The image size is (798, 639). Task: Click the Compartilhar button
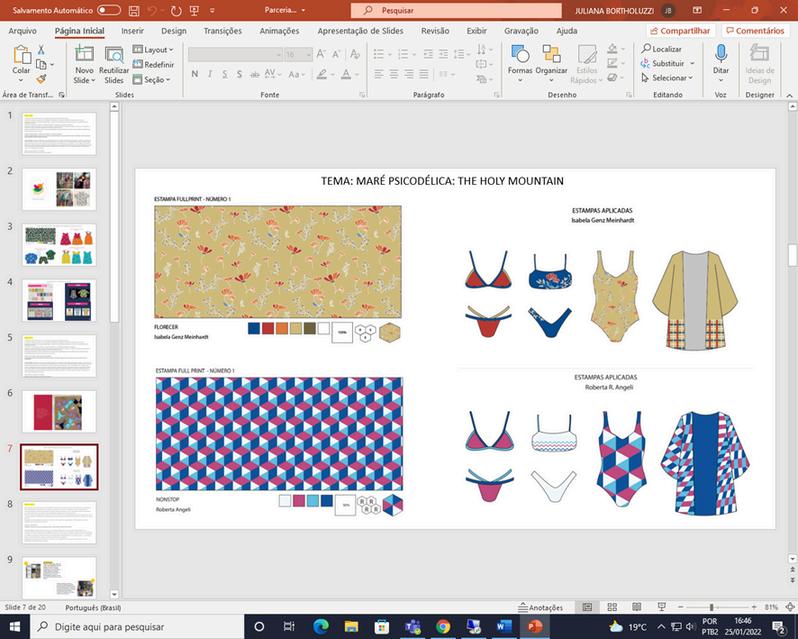point(681,31)
